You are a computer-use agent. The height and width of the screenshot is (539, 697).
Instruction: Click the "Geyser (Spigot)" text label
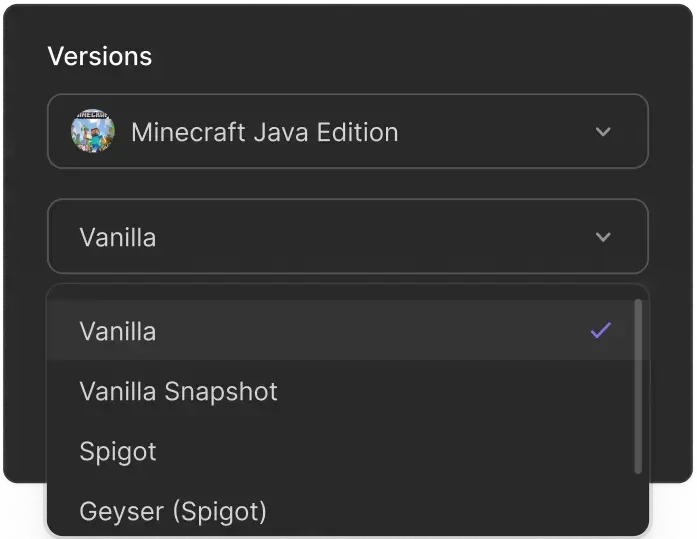point(173,512)
